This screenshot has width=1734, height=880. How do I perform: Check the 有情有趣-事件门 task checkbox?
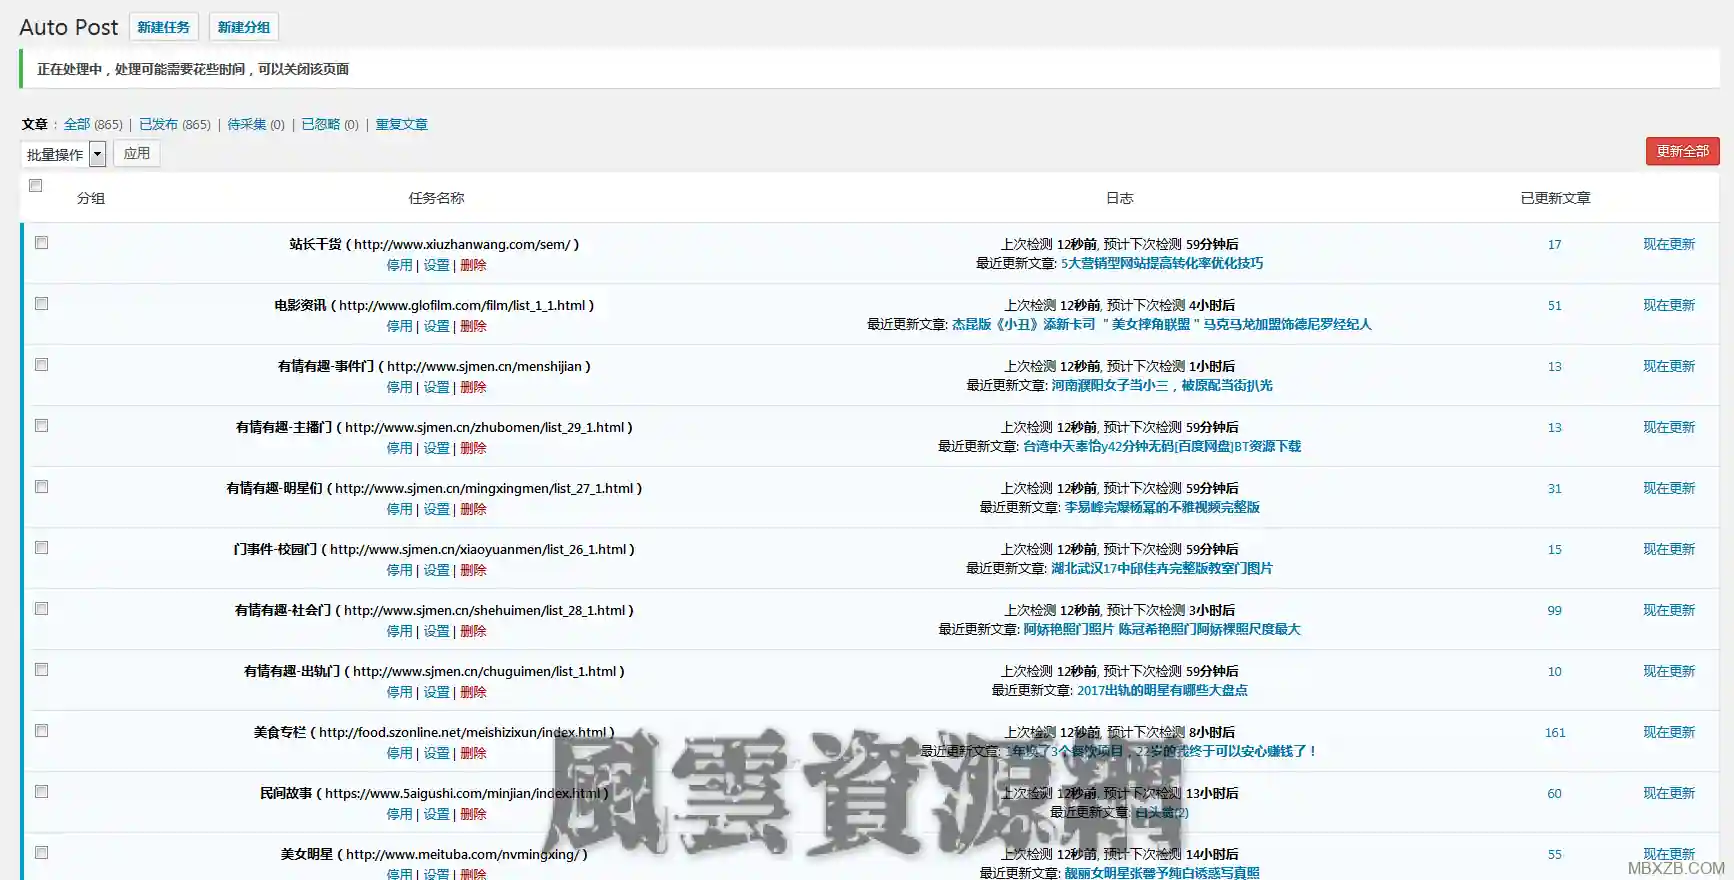click(x=42, y=364)
